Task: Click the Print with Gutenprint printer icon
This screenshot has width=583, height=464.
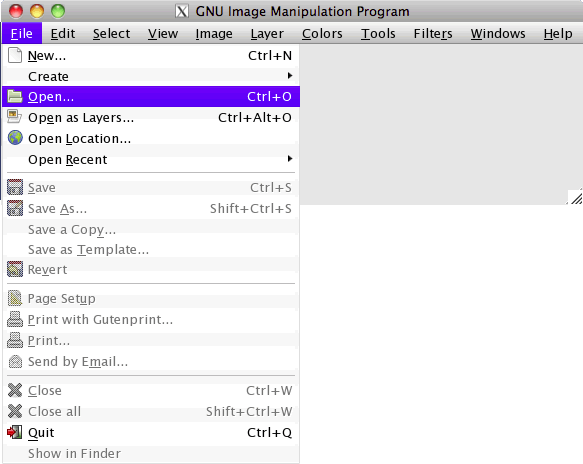Action: coord(15,319)
